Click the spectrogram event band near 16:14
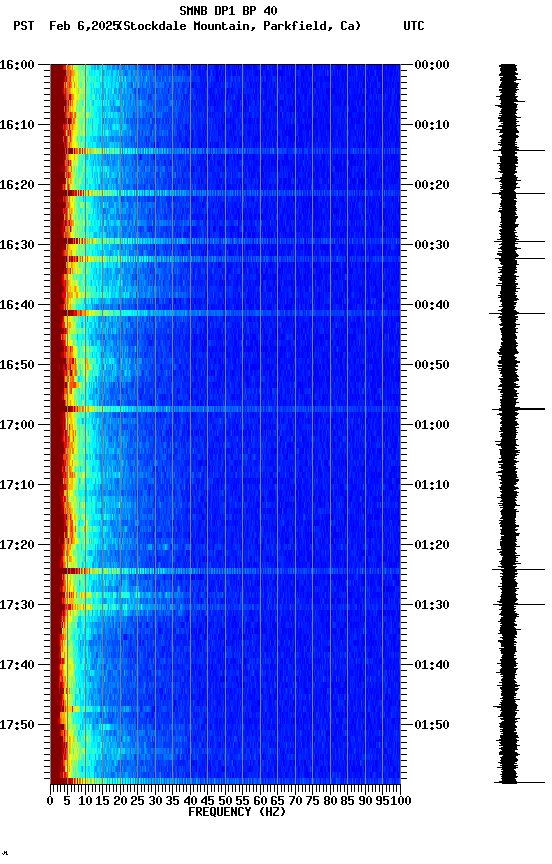552x864 pixels. tap(225, 150)
